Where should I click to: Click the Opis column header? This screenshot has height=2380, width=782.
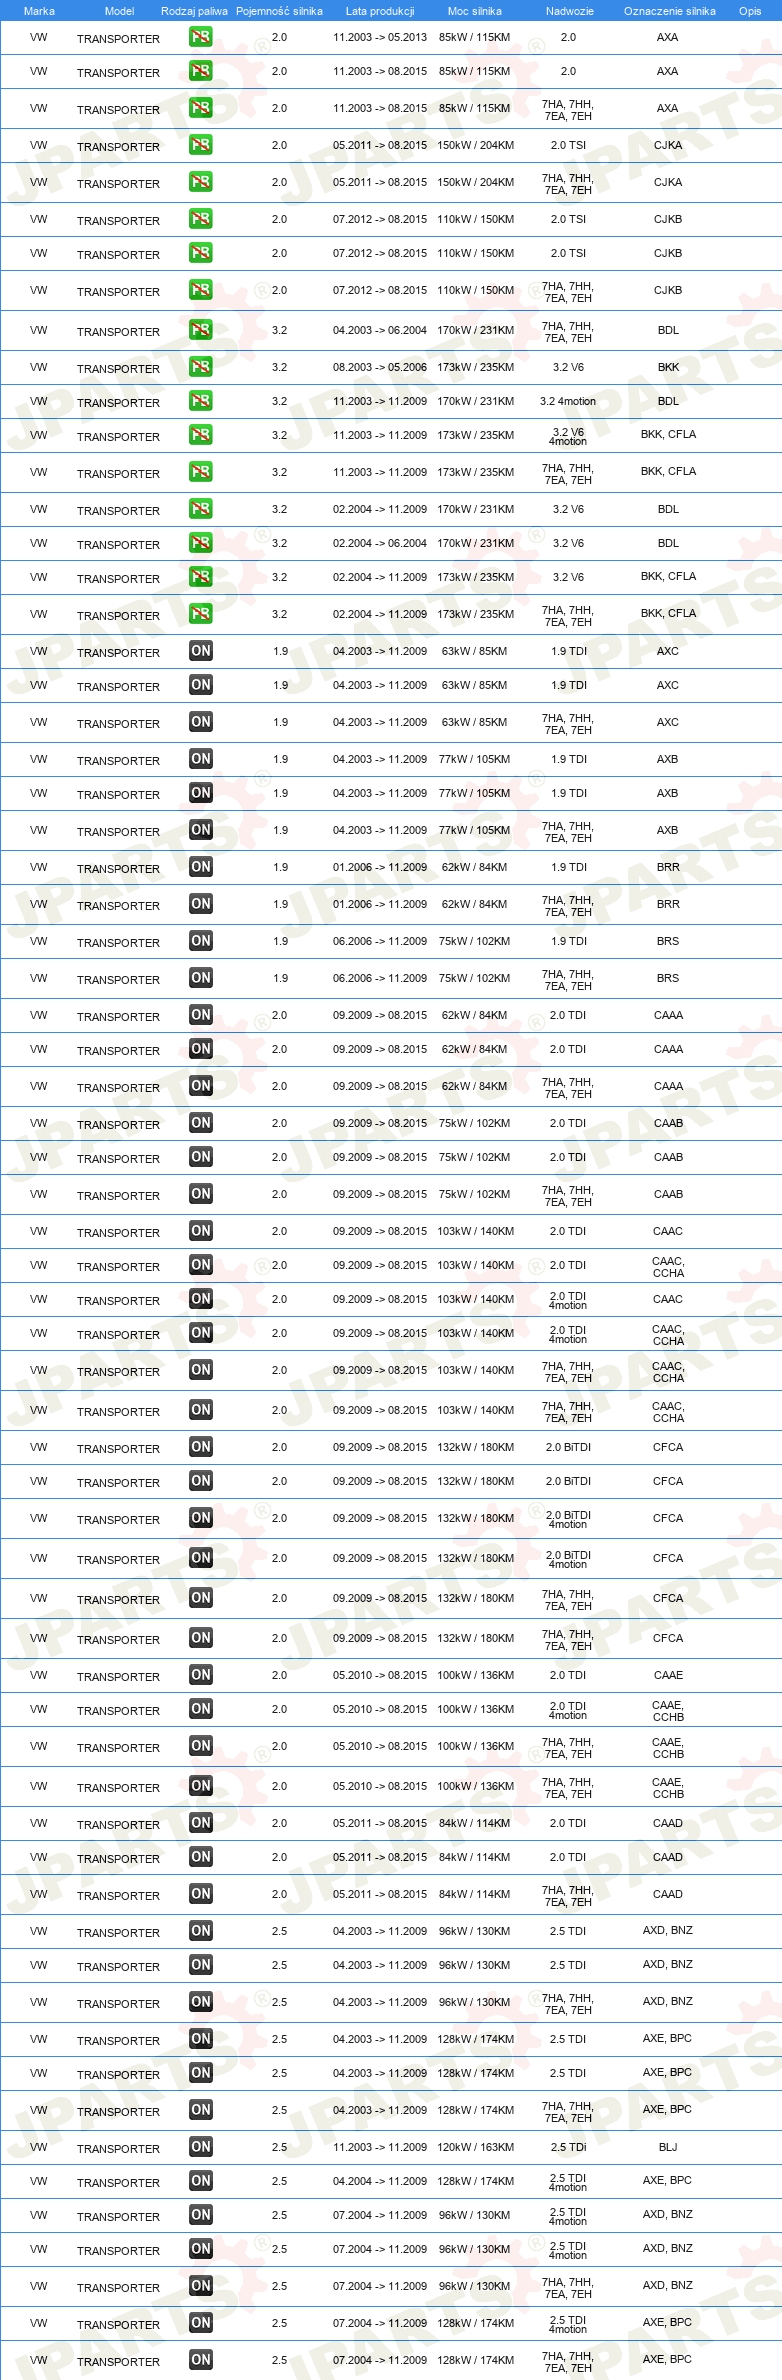pyautogui.click(x=750, y=11)
